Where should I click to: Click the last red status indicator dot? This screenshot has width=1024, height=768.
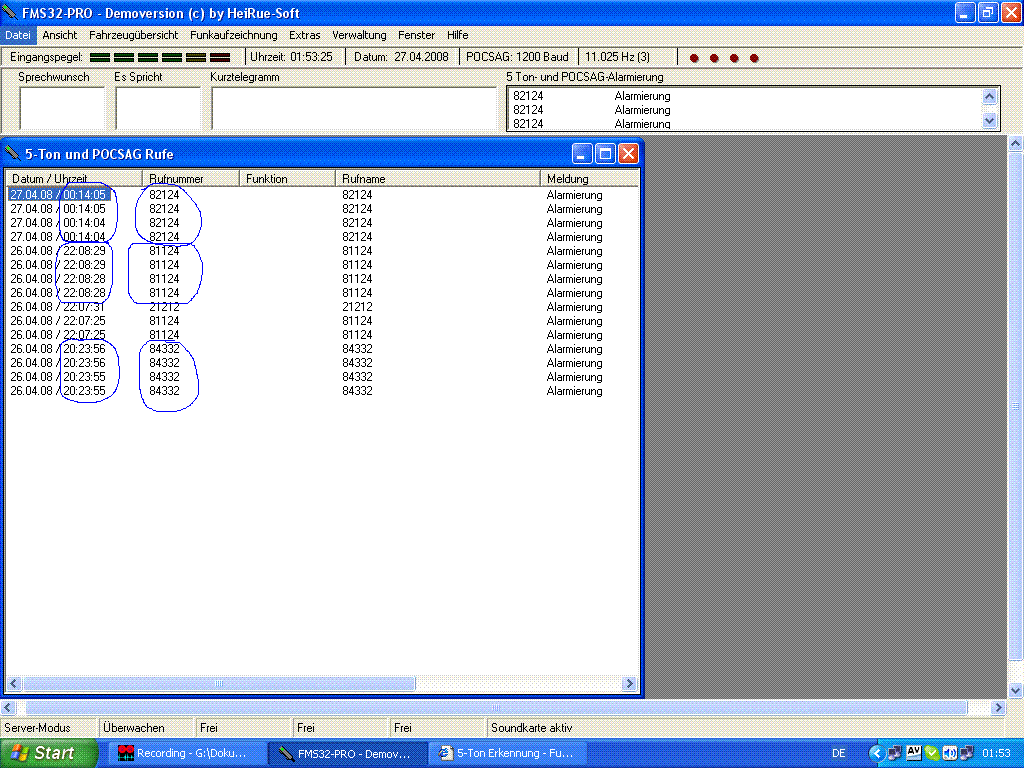(754, 58)
